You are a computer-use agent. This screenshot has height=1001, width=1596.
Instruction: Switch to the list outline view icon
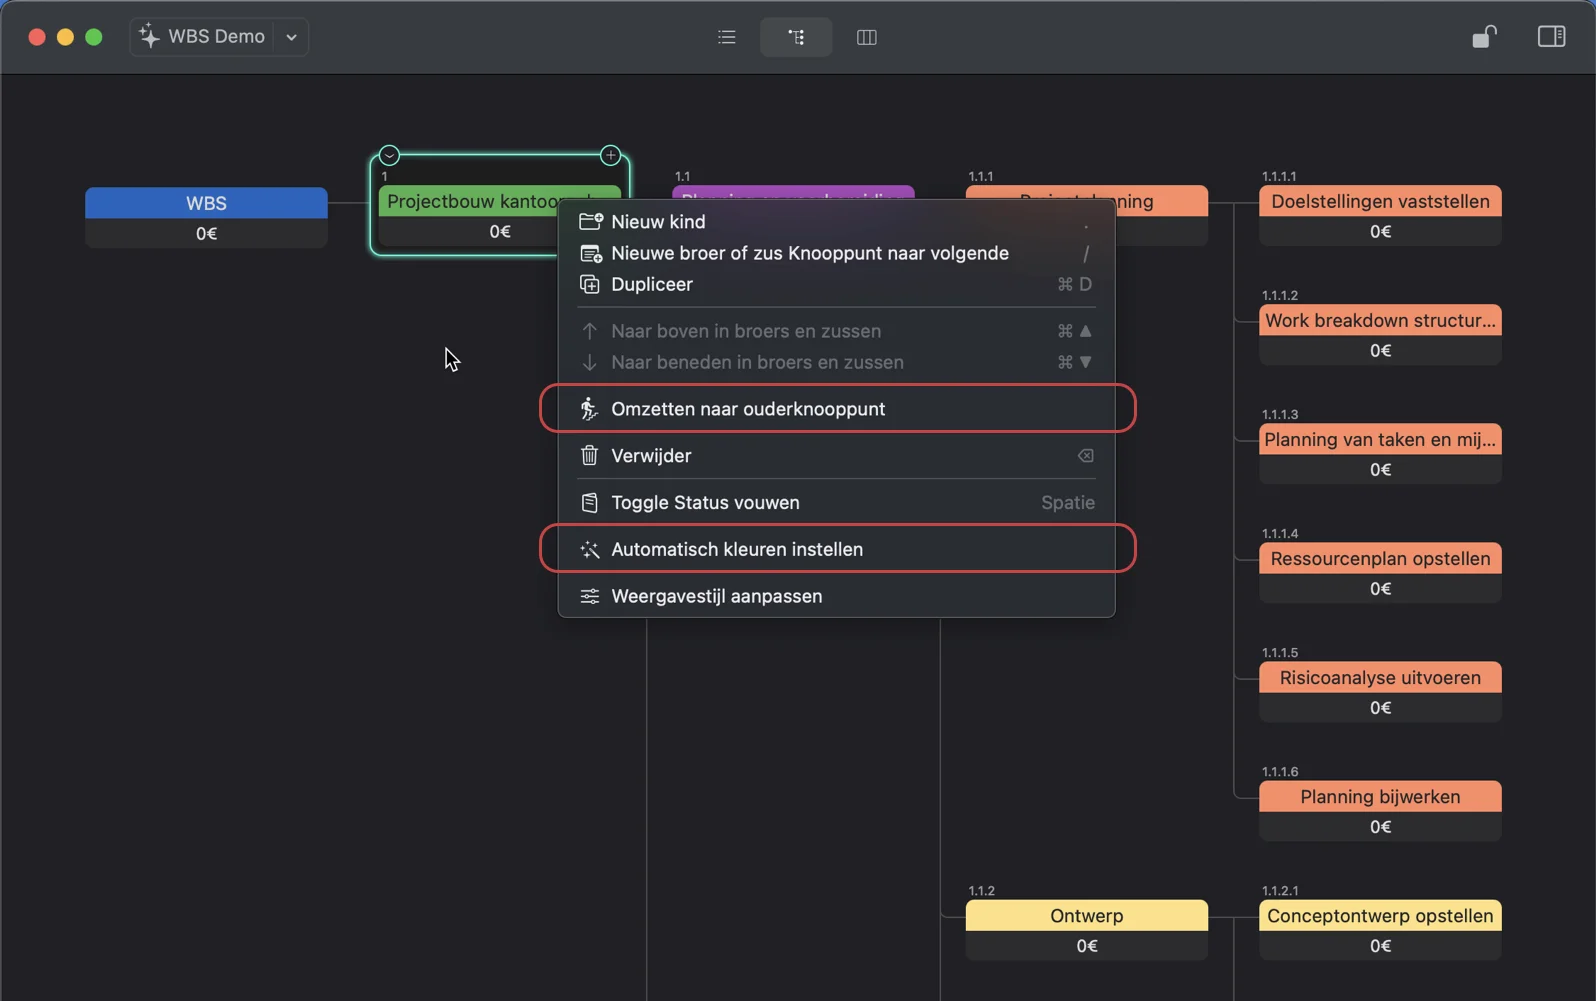click(x=727, y=37)
